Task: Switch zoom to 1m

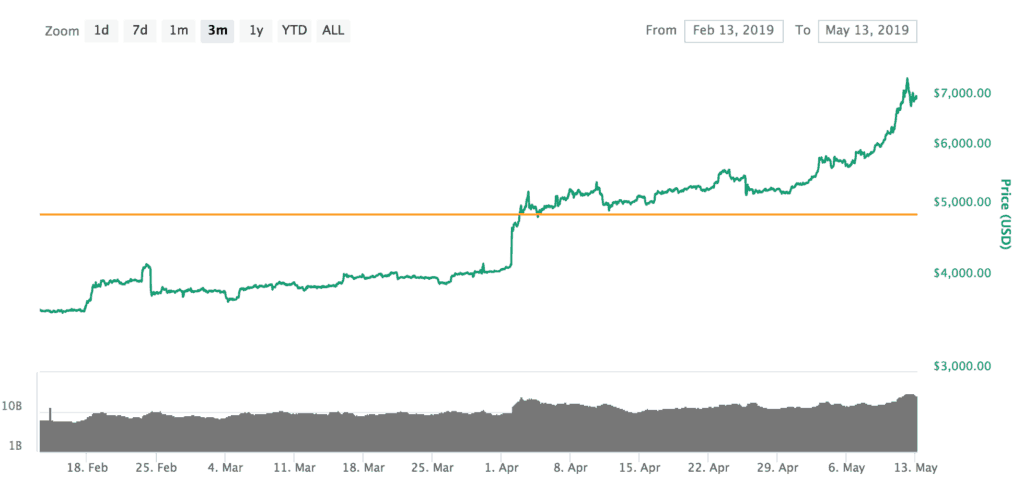Action: 178,30
